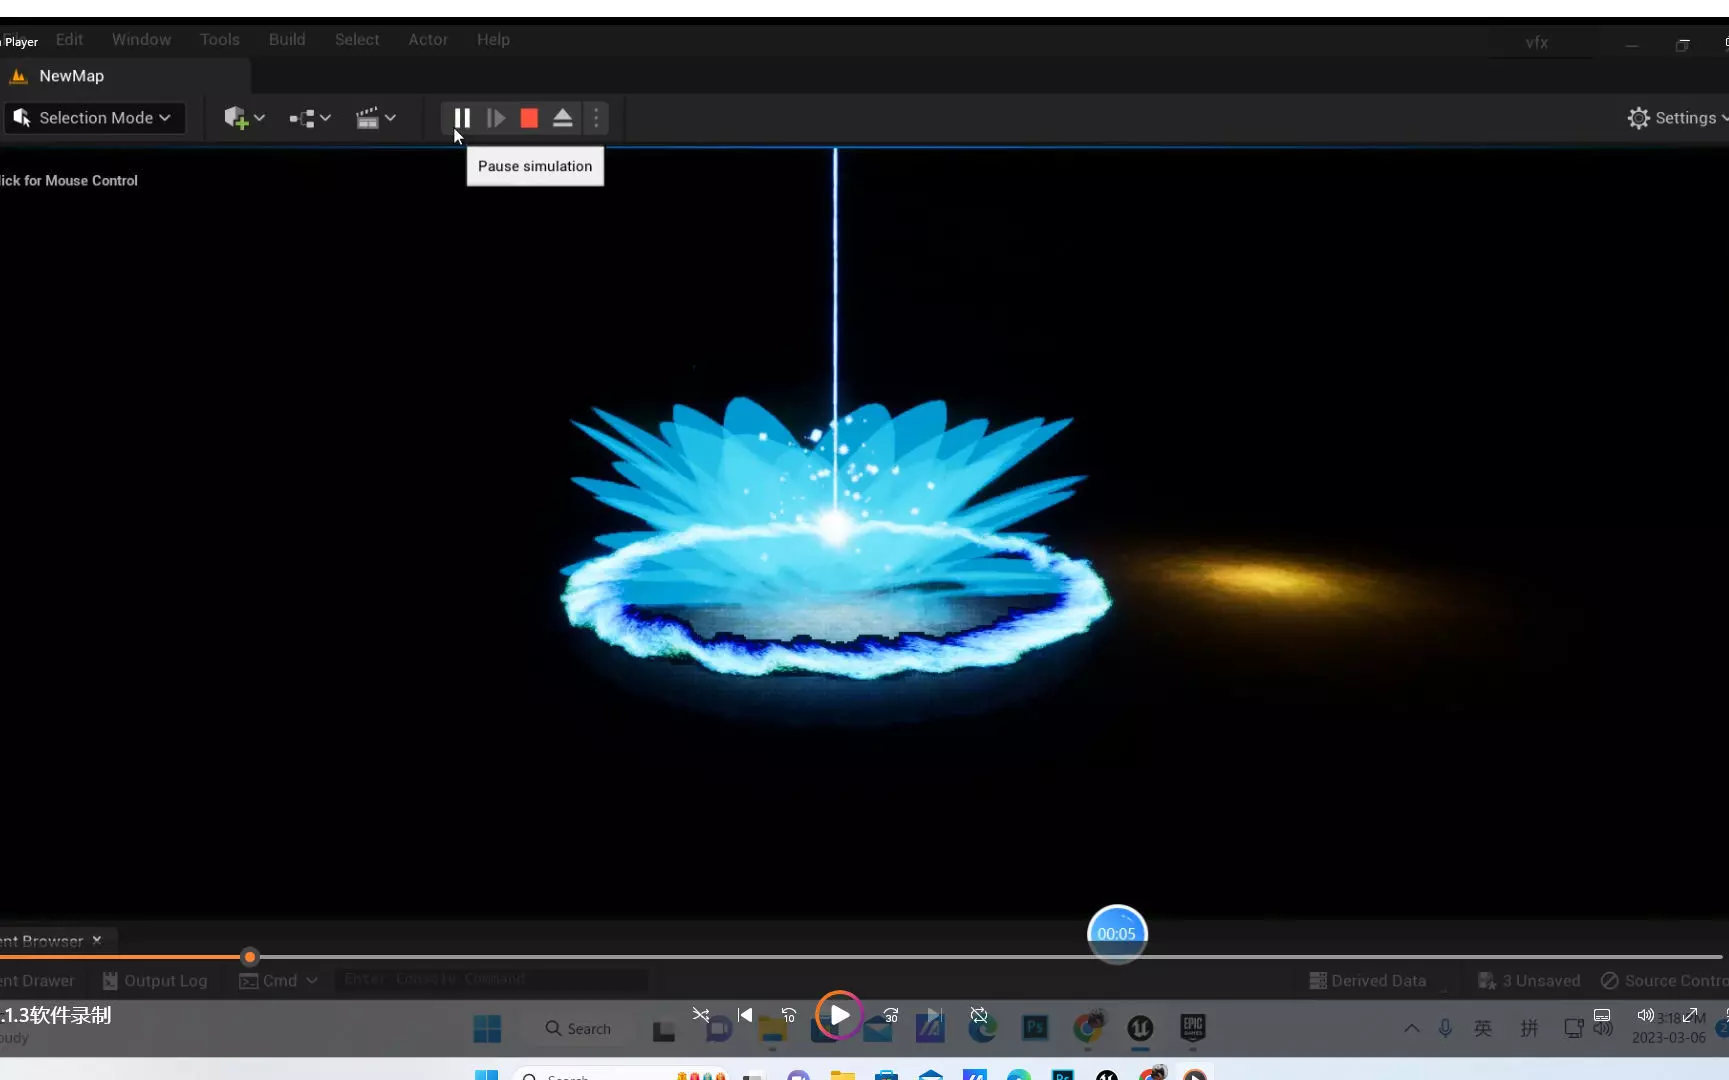Open the Chrome taskbar icon
1729x1080 pixels.
pos(1088,1028)
